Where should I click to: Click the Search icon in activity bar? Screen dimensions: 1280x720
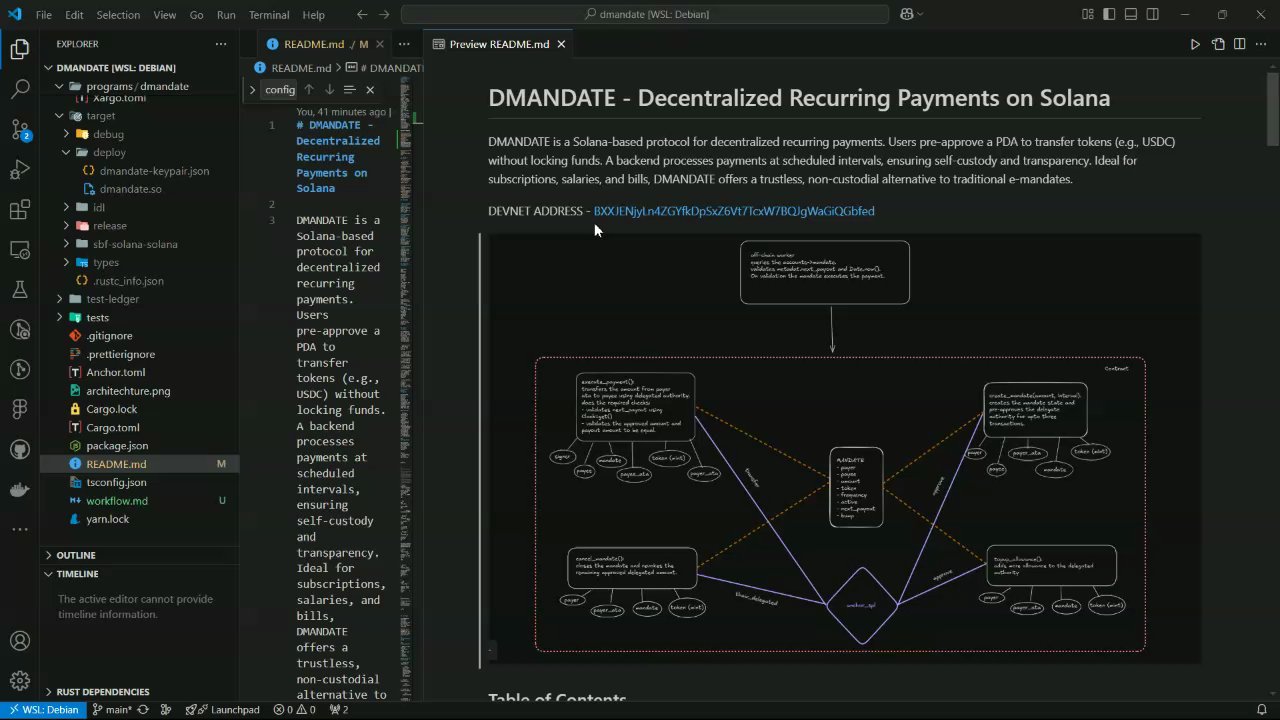coord(20,89)
